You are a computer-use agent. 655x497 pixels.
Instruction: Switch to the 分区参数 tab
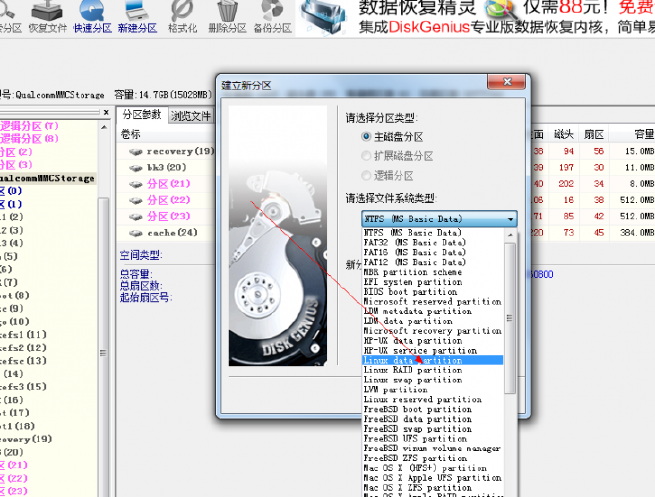[x=142, y=115]
